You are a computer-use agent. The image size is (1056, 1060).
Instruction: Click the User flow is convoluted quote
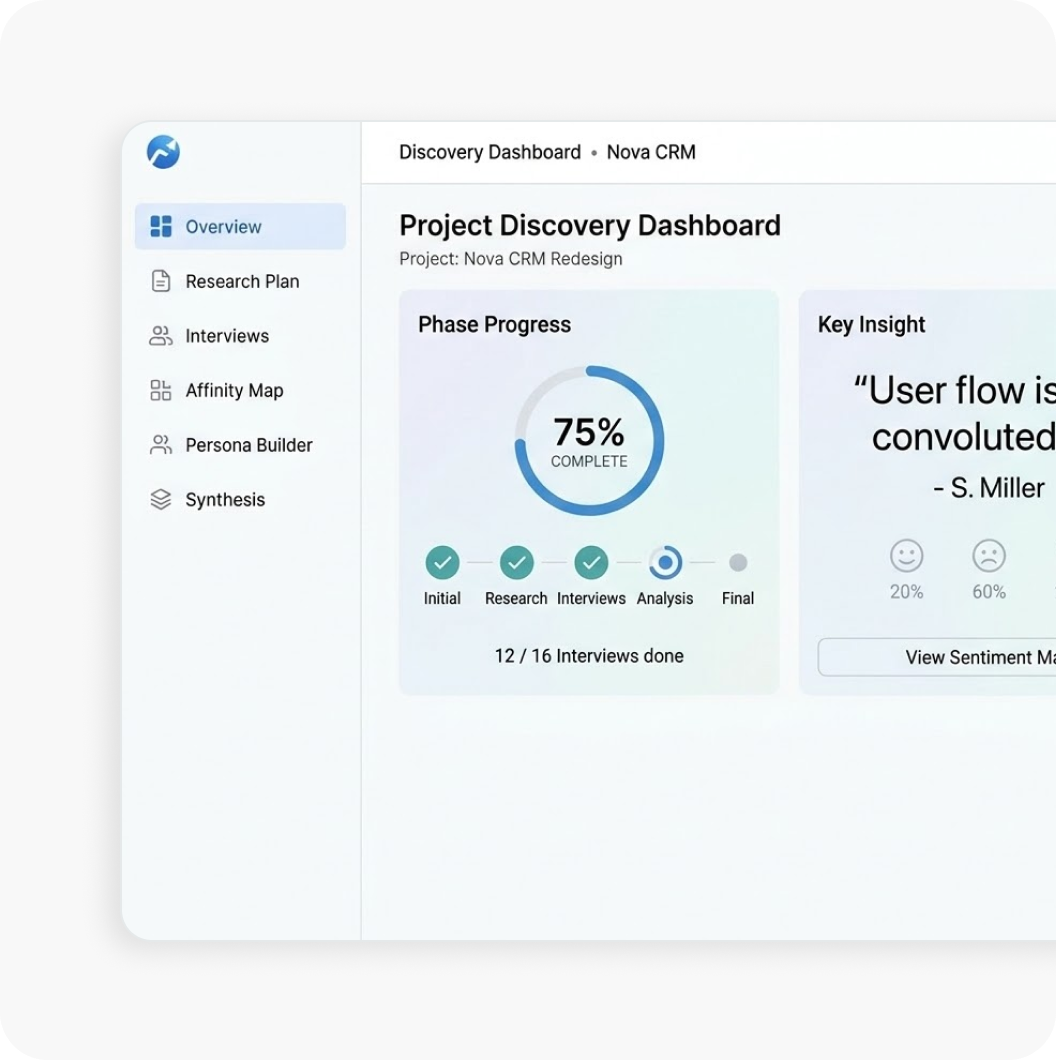click(955, 414)
